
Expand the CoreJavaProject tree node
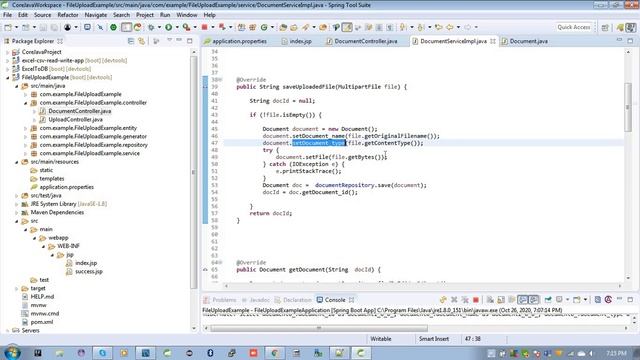7,52
